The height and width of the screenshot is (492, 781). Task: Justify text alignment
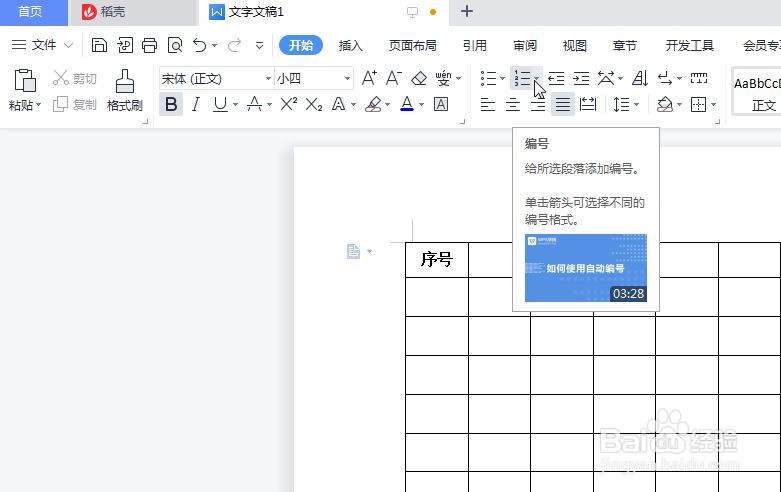pos(563,105)
